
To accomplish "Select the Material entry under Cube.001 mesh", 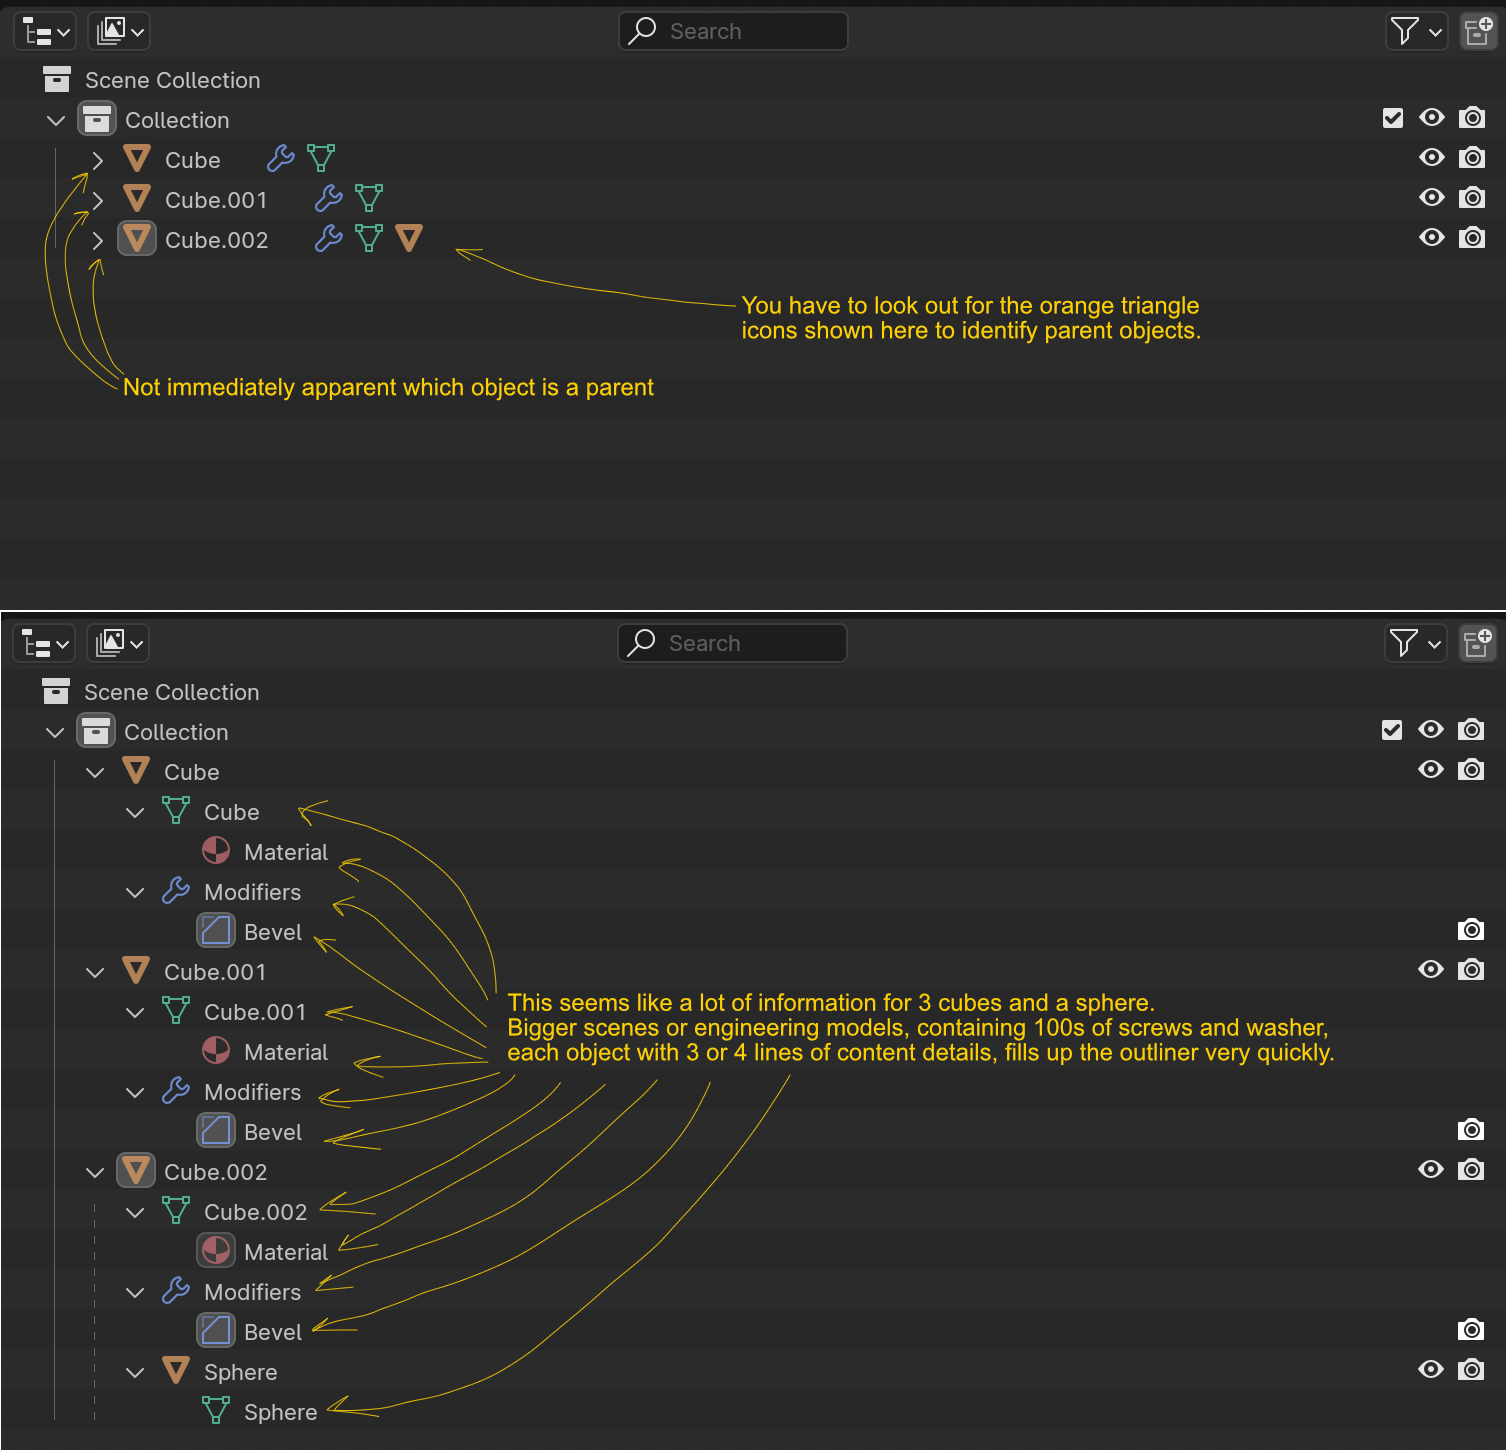I will pos(286,1052).
